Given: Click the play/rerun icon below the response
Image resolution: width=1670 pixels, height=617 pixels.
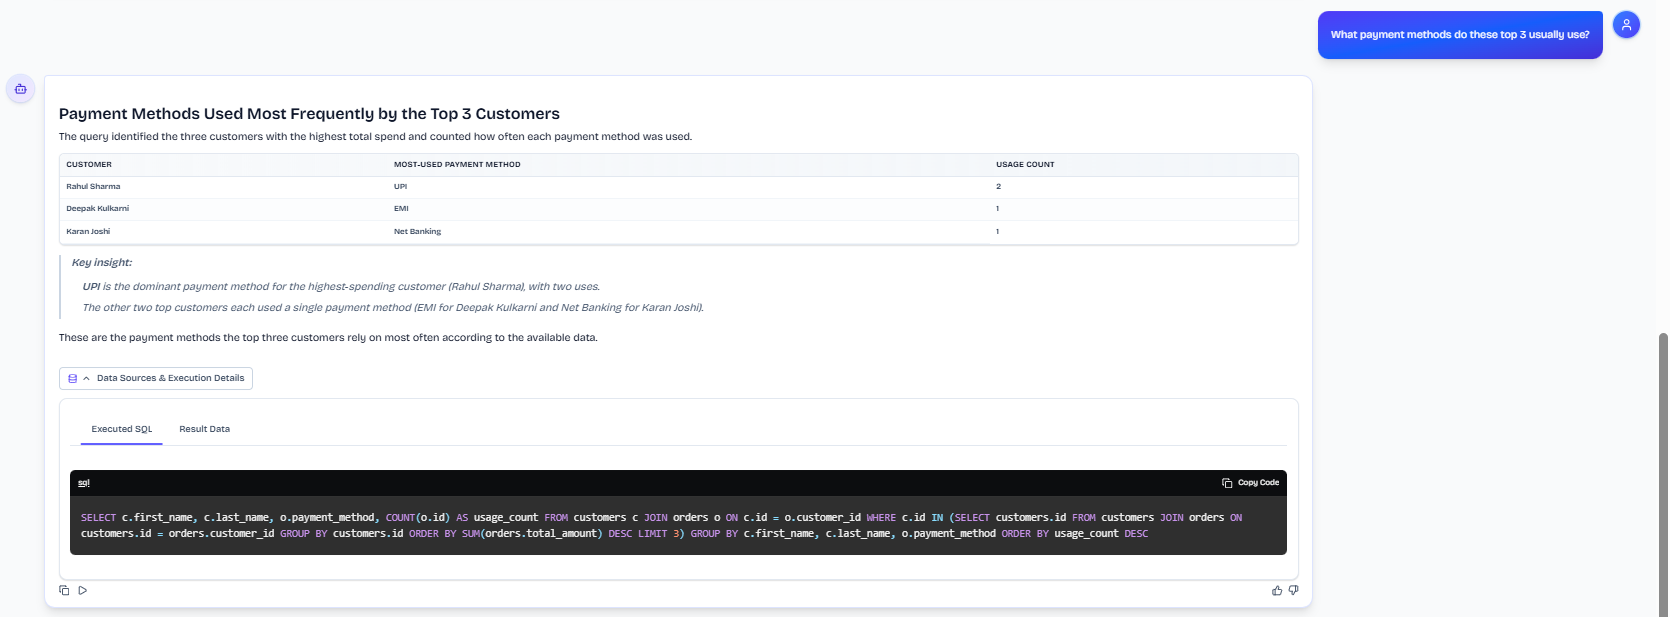Looking at the screenshot, I should (x=83, y=590).
